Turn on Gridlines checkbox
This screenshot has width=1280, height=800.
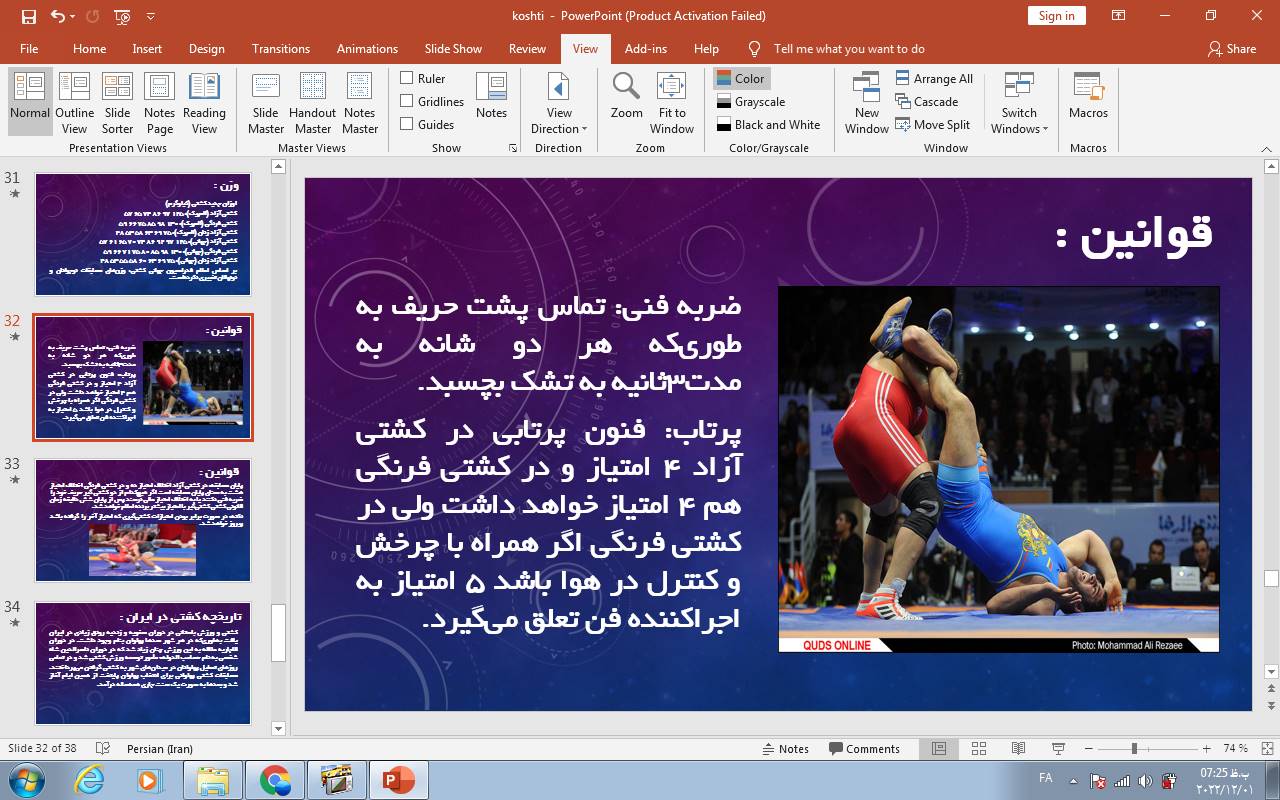tap(407, 101)
